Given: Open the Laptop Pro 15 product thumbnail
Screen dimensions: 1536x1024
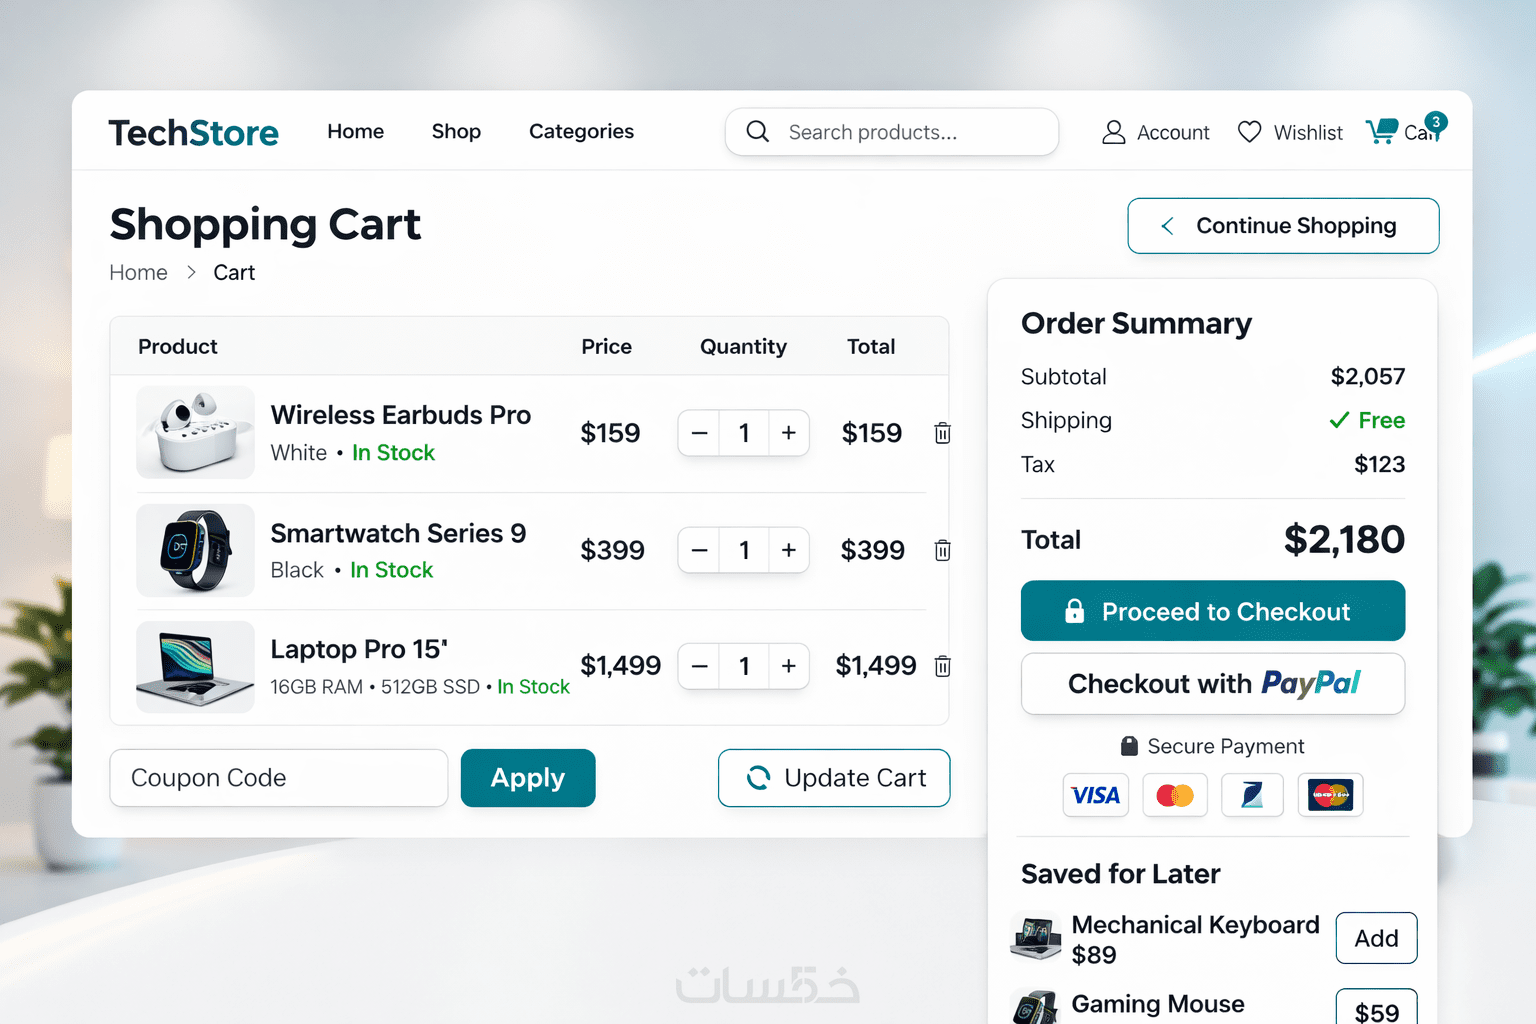Looking at the screenshot, I should (x=195, y=666).
